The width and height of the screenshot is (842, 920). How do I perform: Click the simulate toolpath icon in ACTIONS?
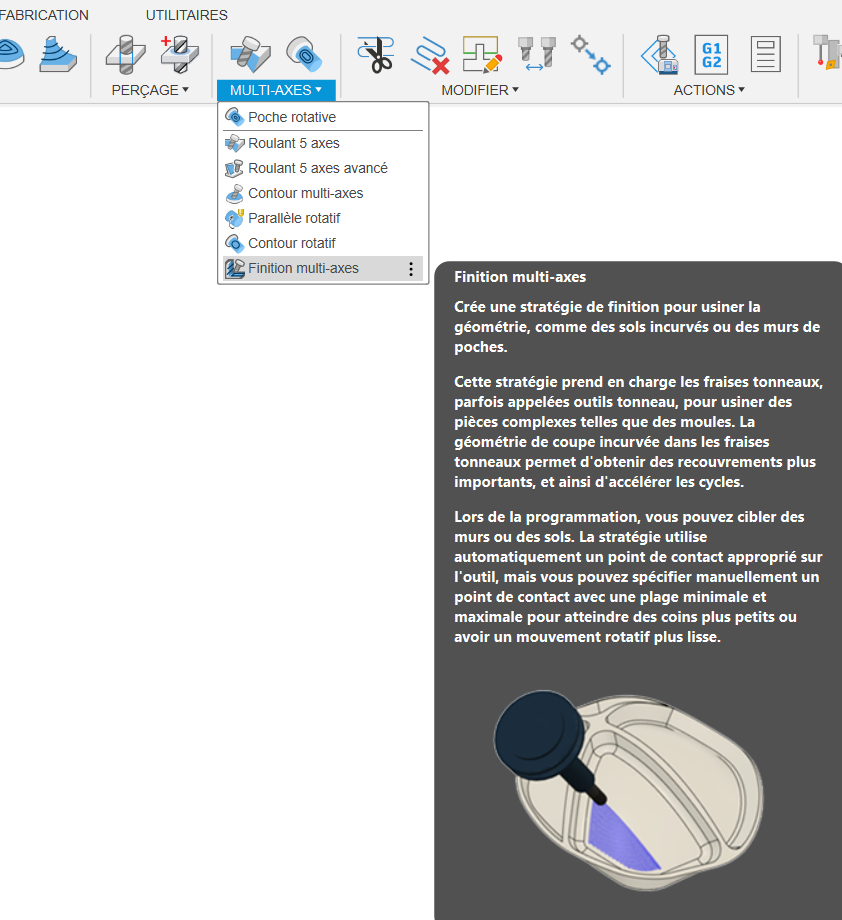click(659, 54)
